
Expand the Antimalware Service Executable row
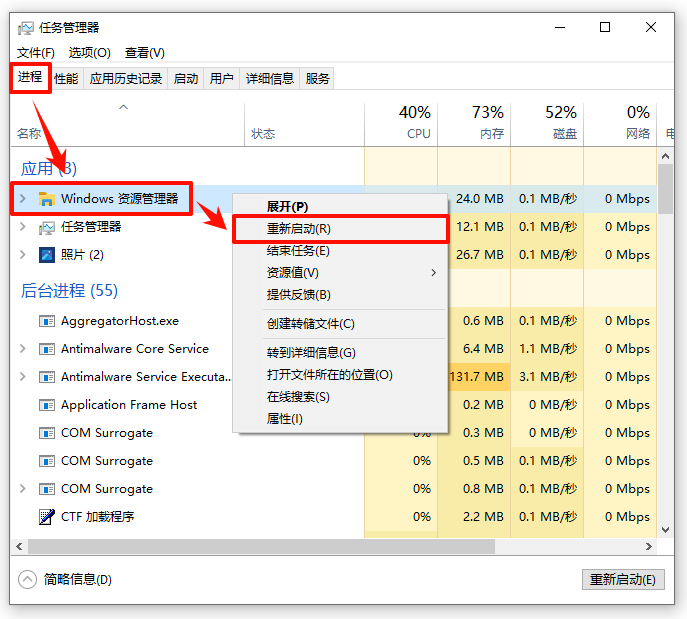pos(23,377)
